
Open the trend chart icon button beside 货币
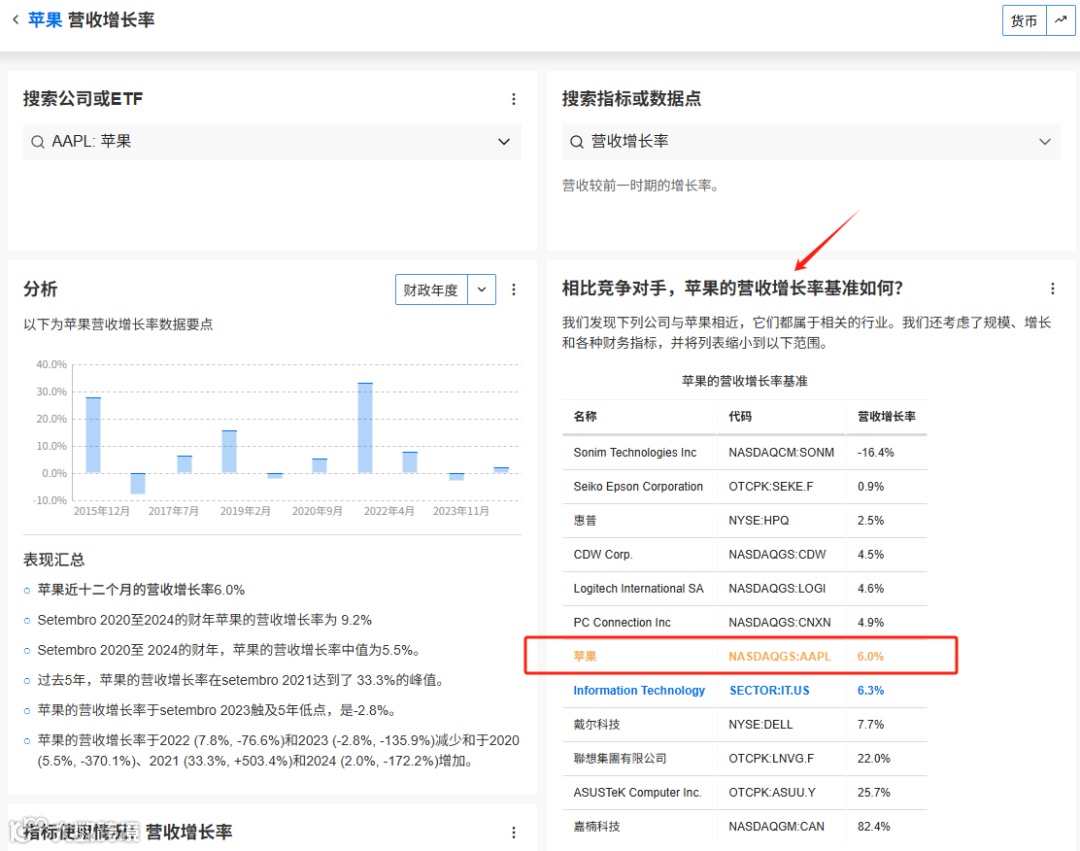click(1060, 21)
